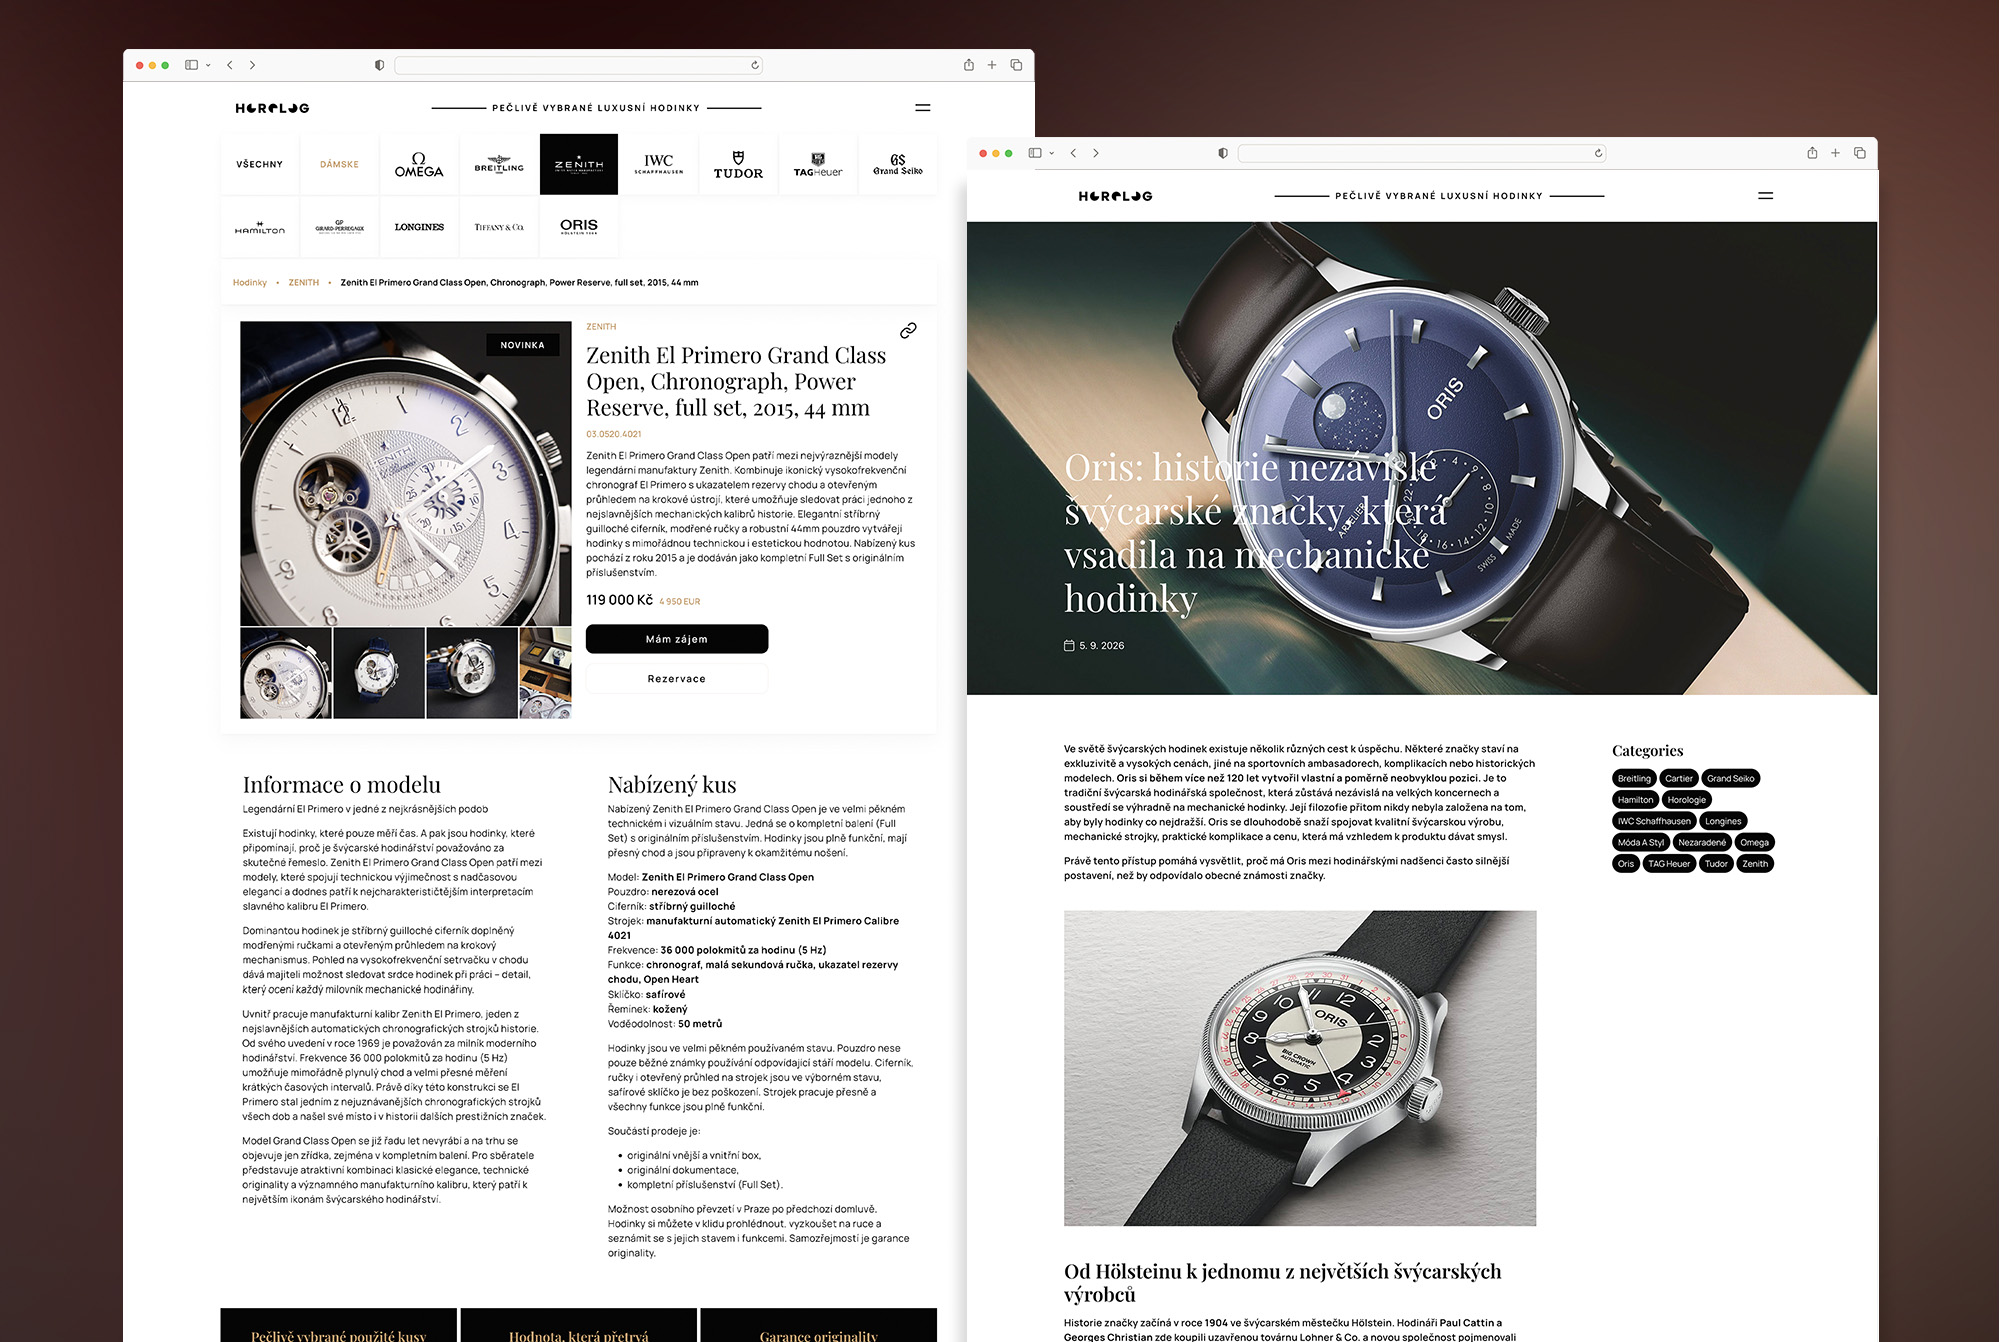Viewport: 2000px width, 1342px height.
Task: Filter by Oris brand logo
Action: pos(579,227)
